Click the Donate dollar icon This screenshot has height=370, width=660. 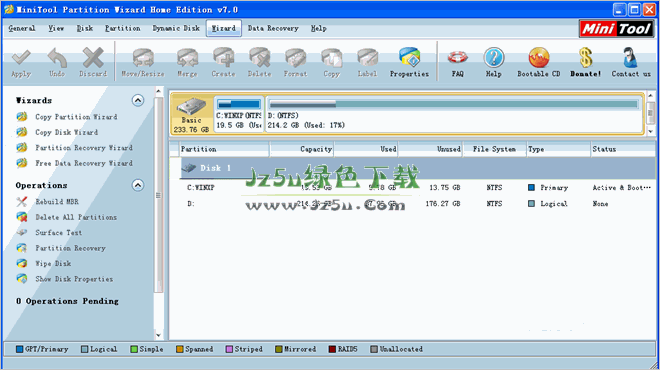pyautogui.click(x=585, y=58)
